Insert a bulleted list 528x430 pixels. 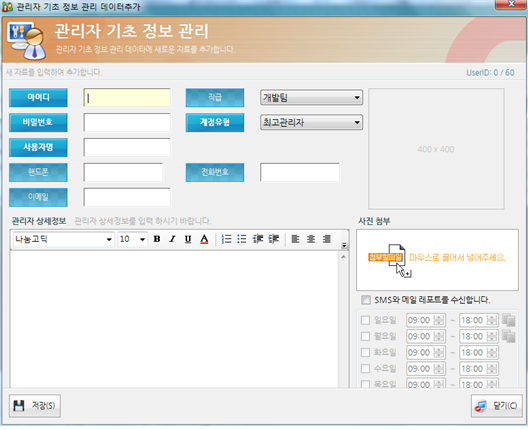click(242, 239)
